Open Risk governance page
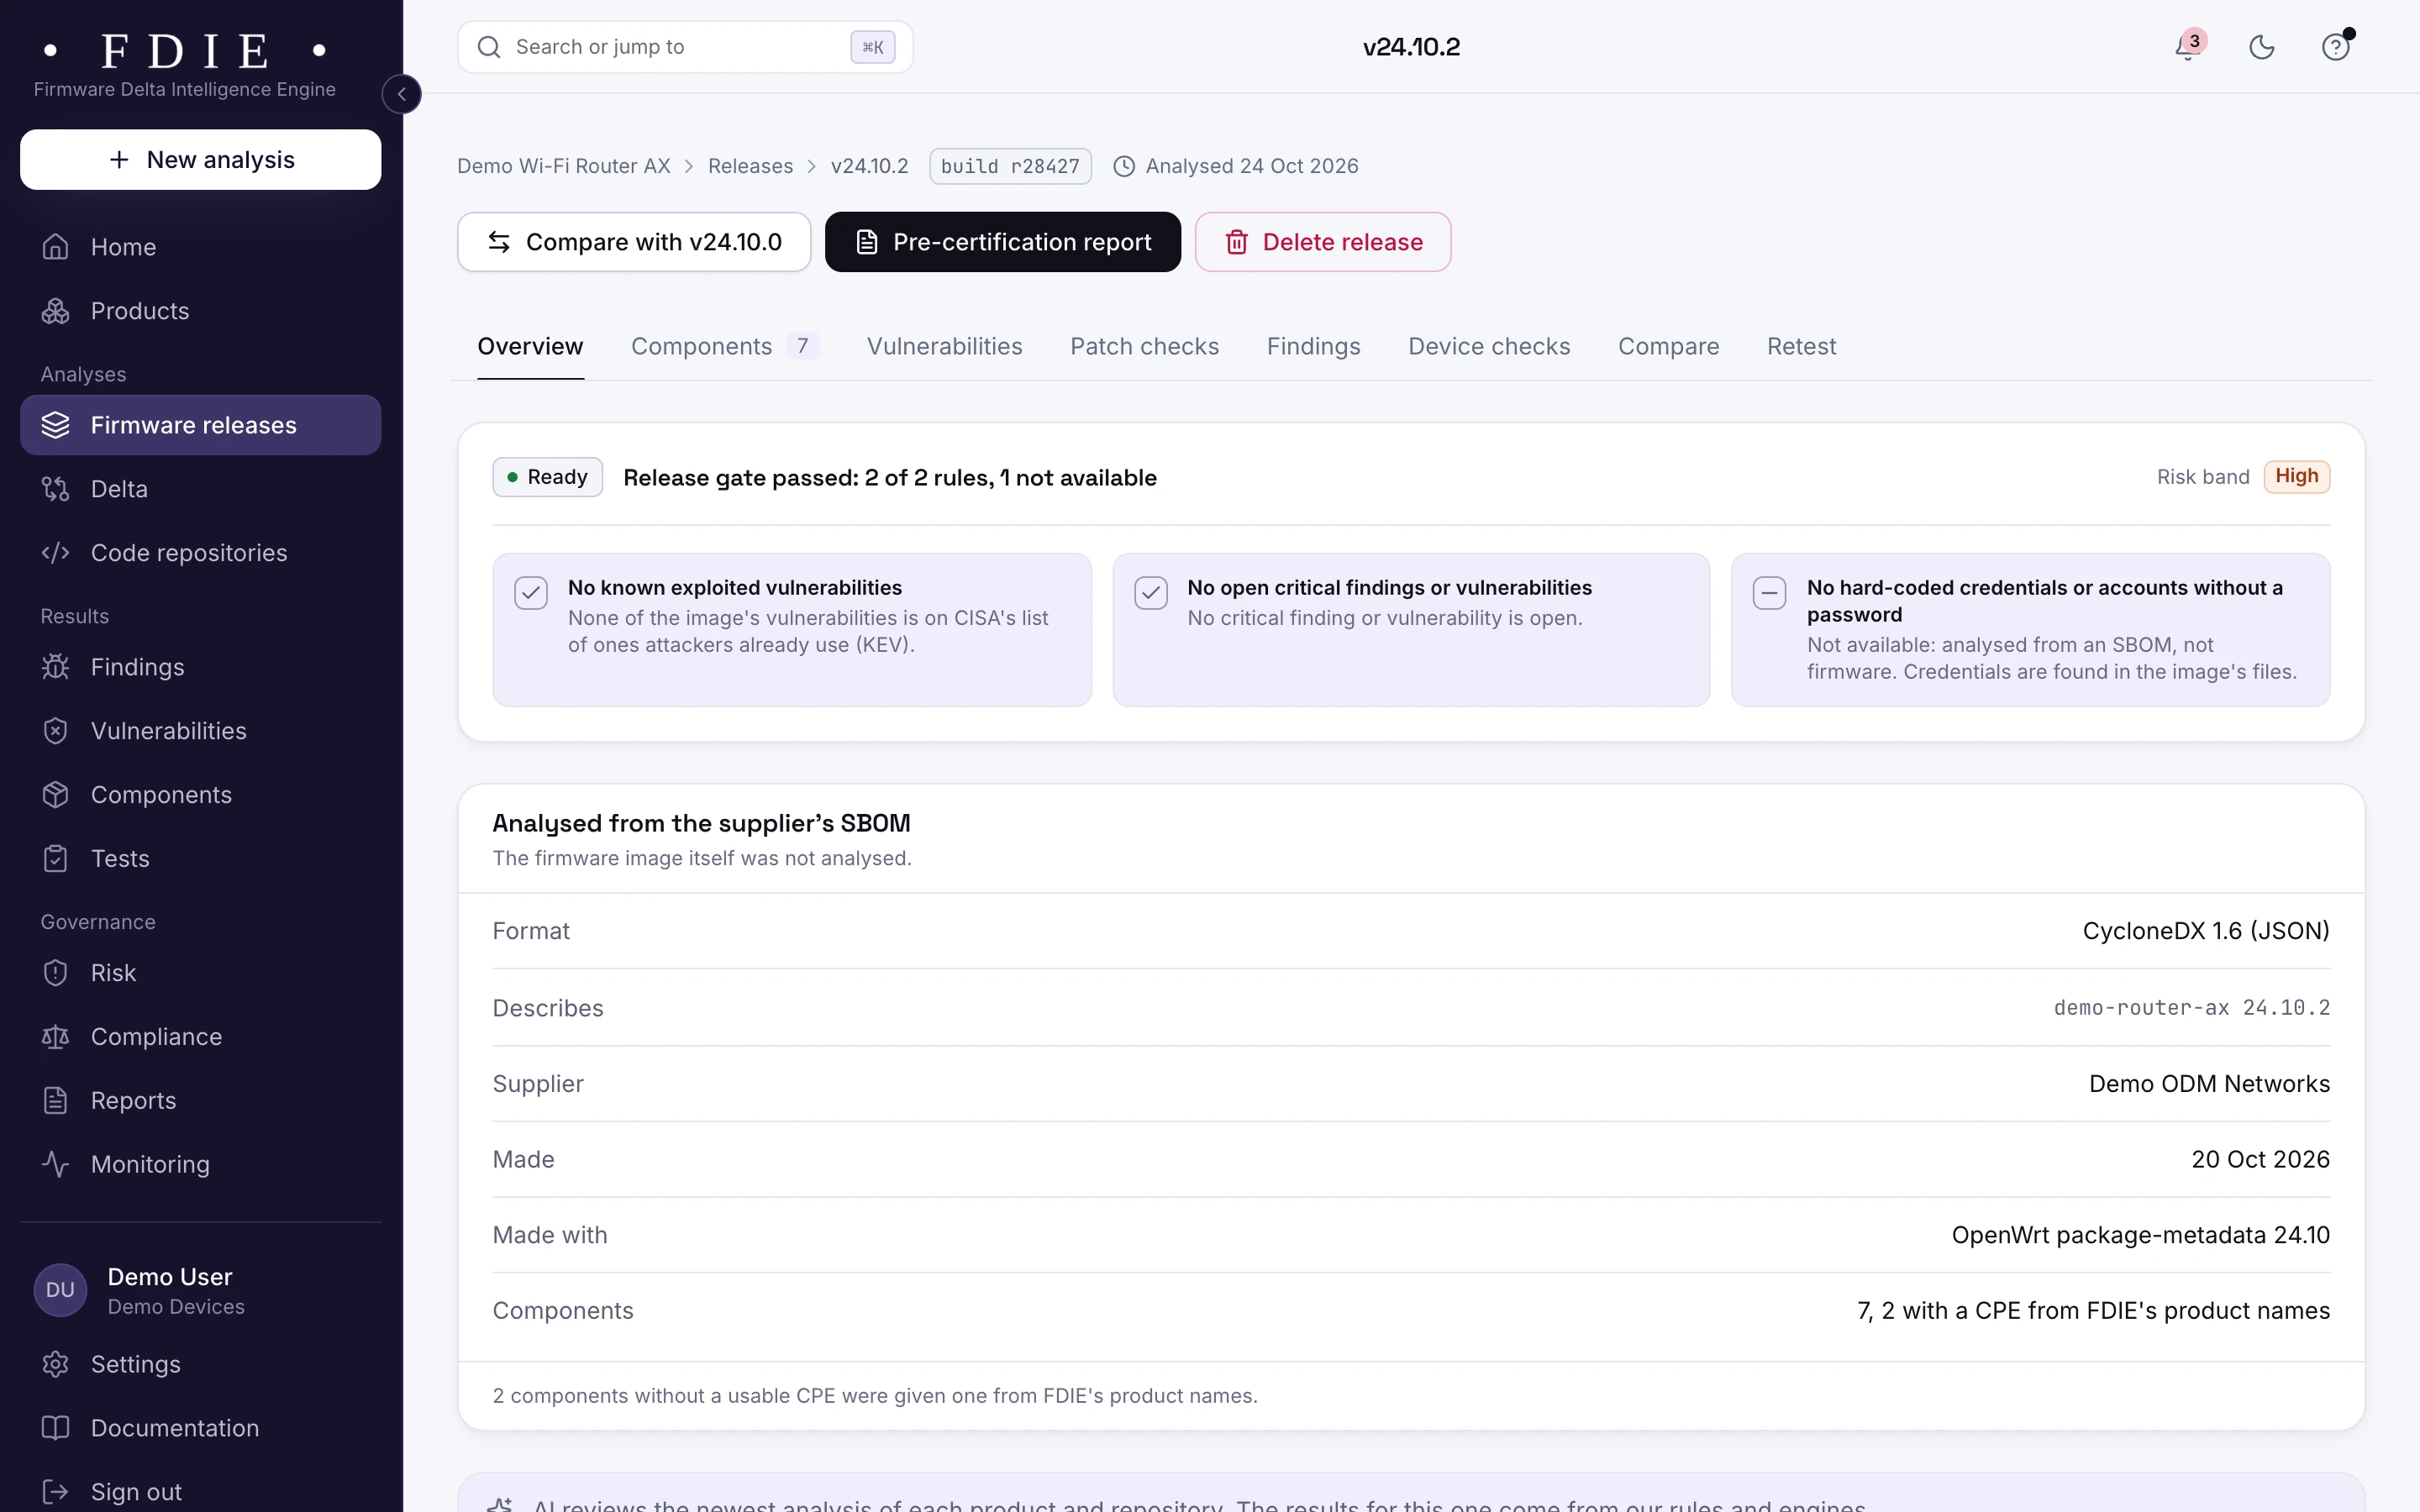Image resolution: width=2420 pixels, height=1512 pixels. click(200, 973)
